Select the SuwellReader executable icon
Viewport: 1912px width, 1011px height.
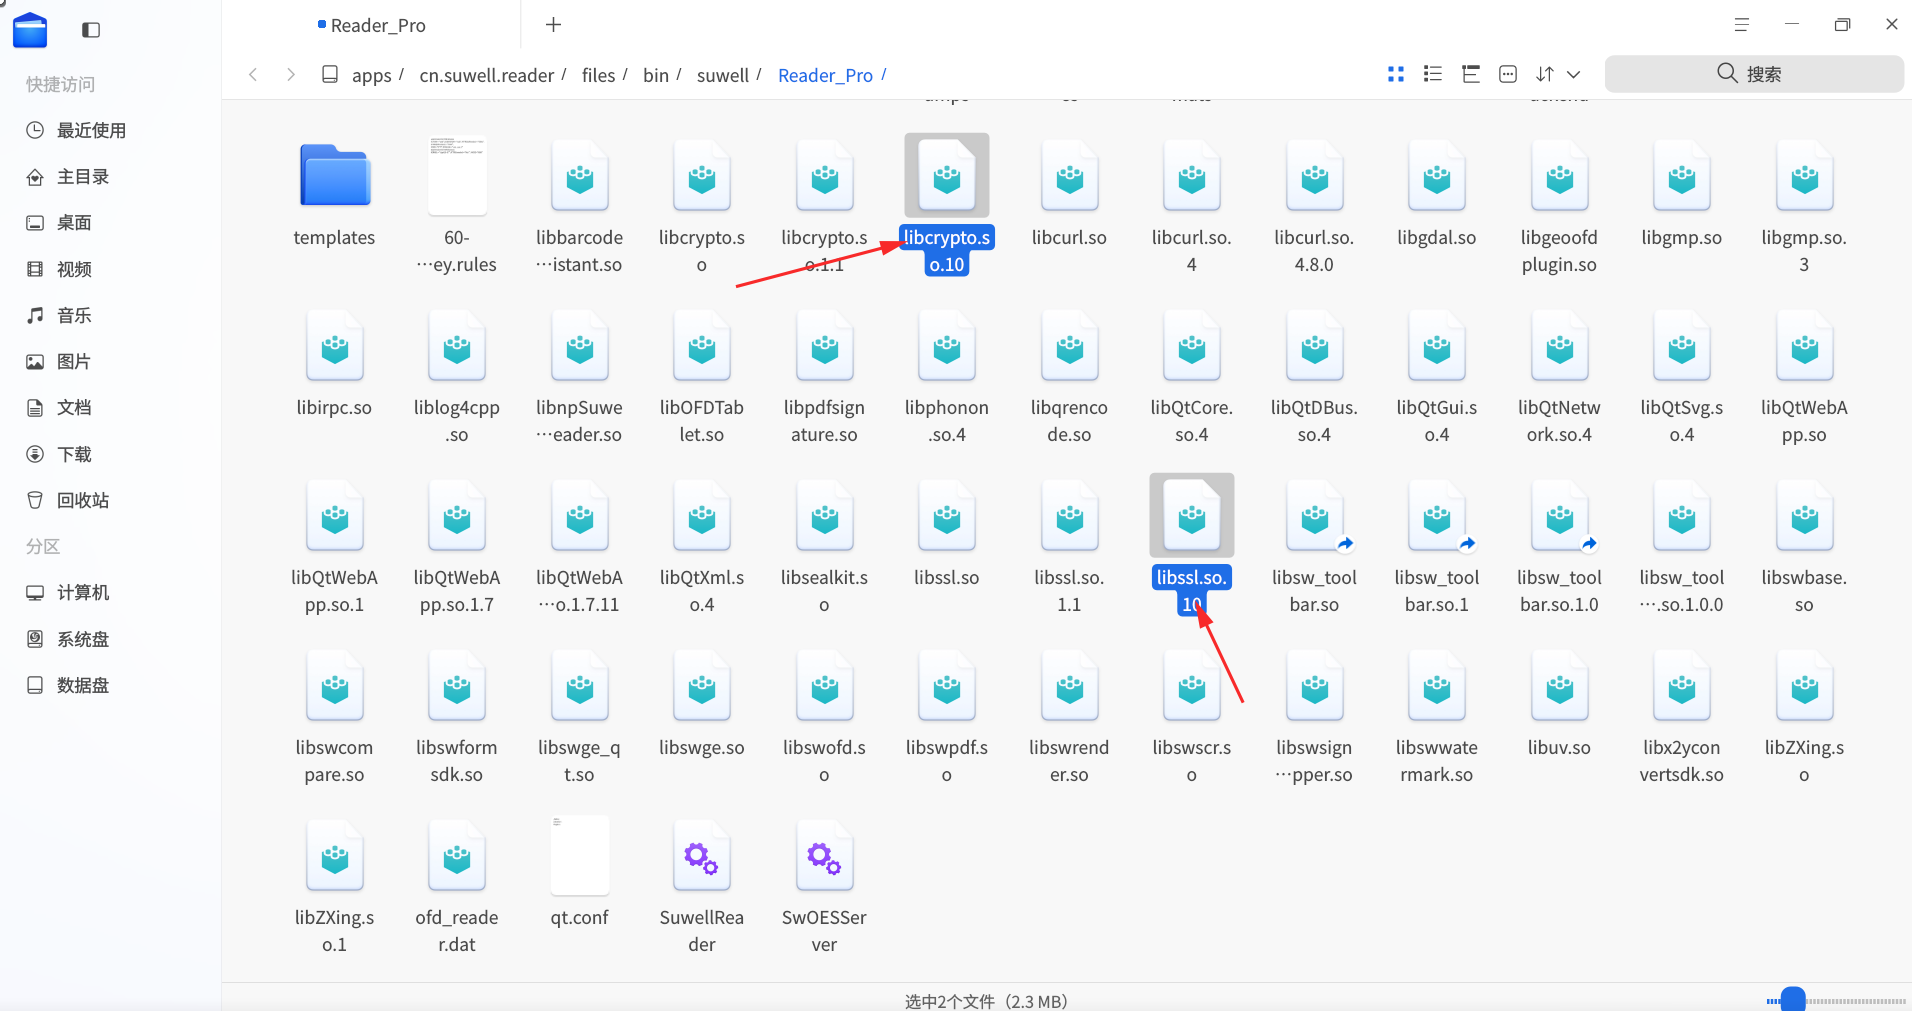coord(702,856)
